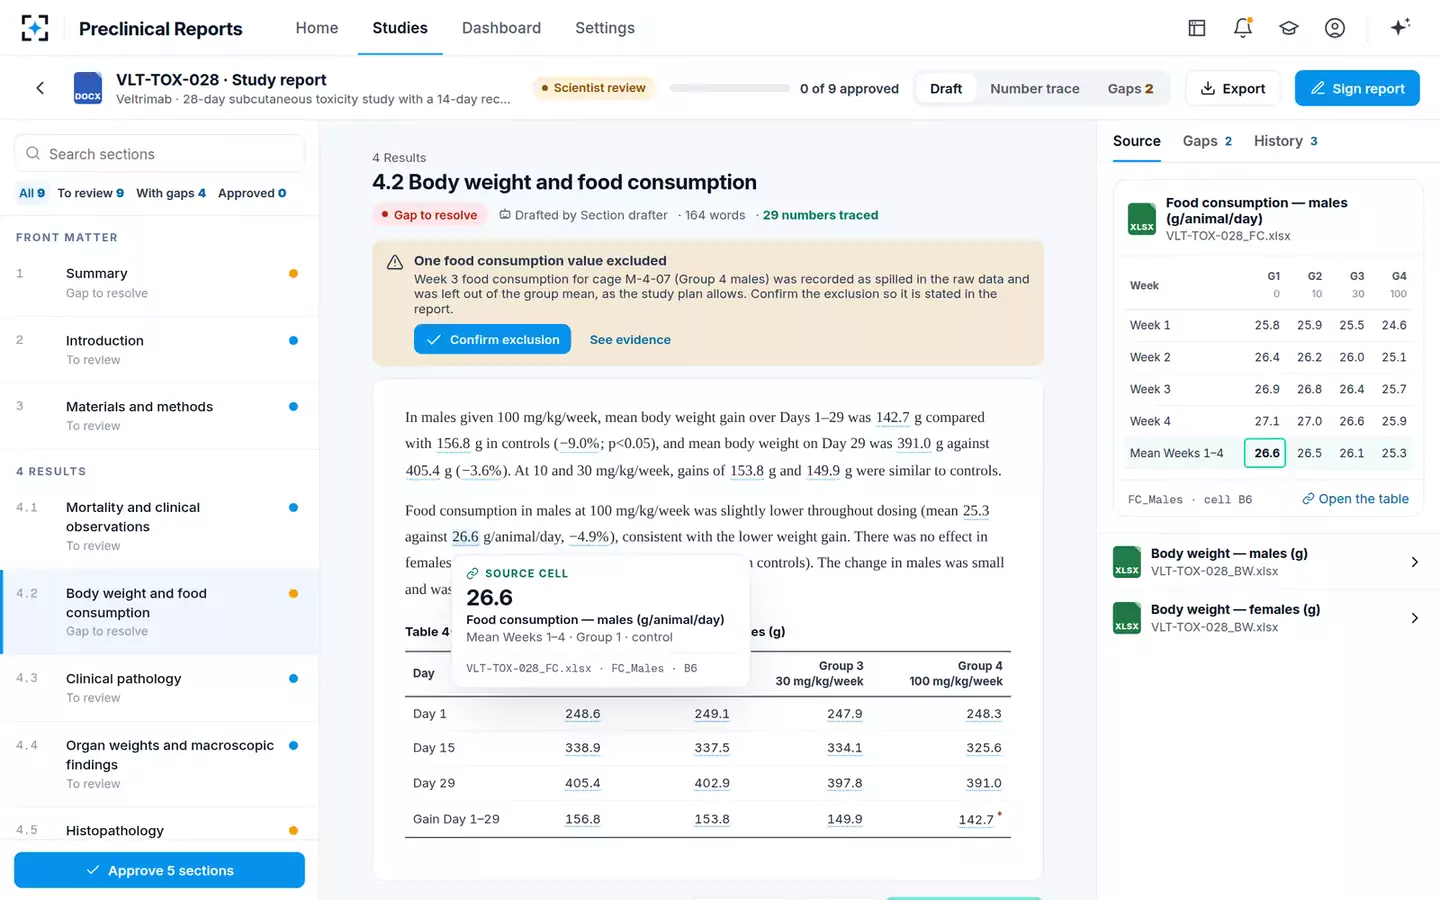This screenshot has width=1440, height=900.
Task: Click the See evidence link
Action: (x=630, y=339)
